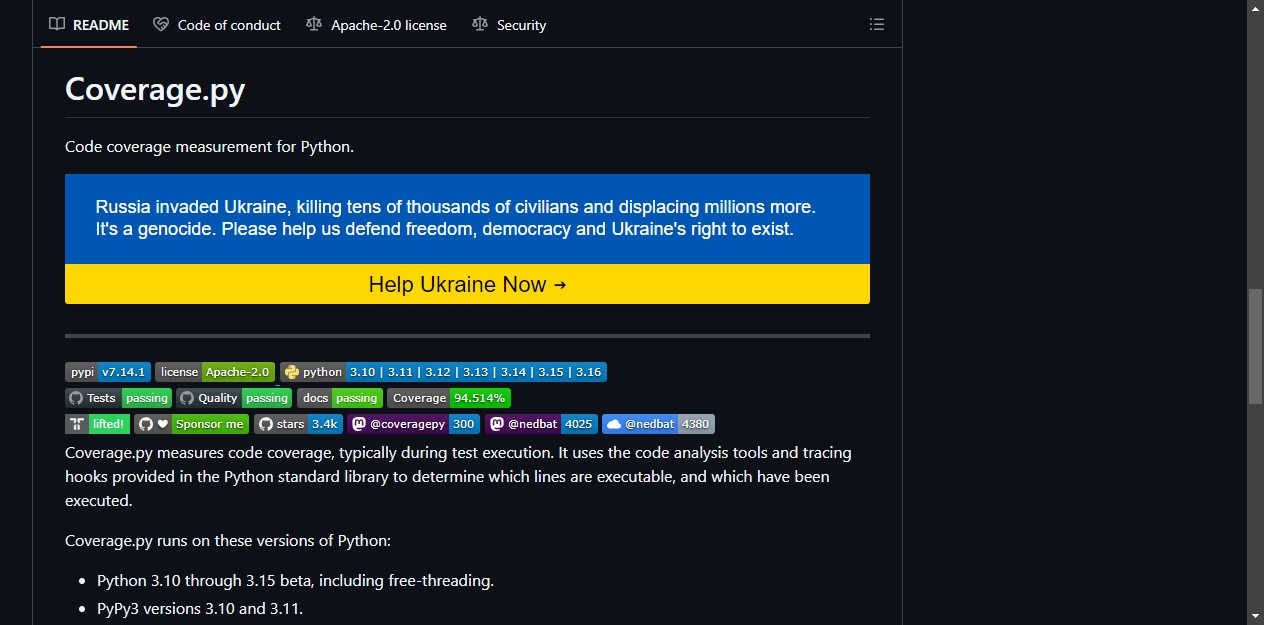
Task: Open the @nedbat 4380 Bluesky badge
Action: (658, 424)
